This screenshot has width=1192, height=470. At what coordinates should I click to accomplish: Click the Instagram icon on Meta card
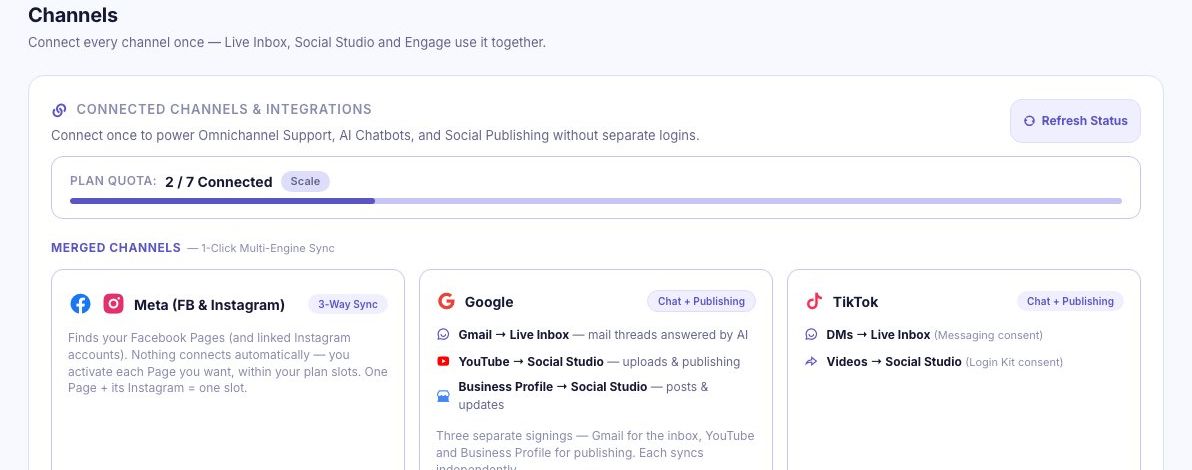(x=113, y=304)
